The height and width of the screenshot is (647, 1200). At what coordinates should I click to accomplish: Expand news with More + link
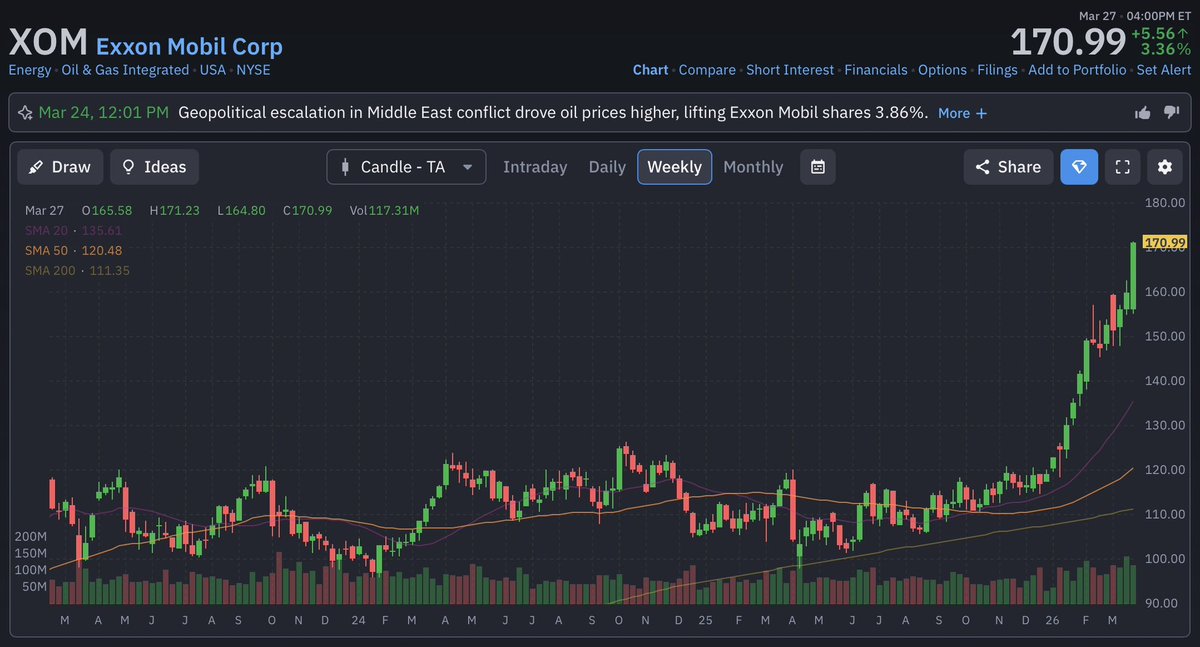point(962,113)
